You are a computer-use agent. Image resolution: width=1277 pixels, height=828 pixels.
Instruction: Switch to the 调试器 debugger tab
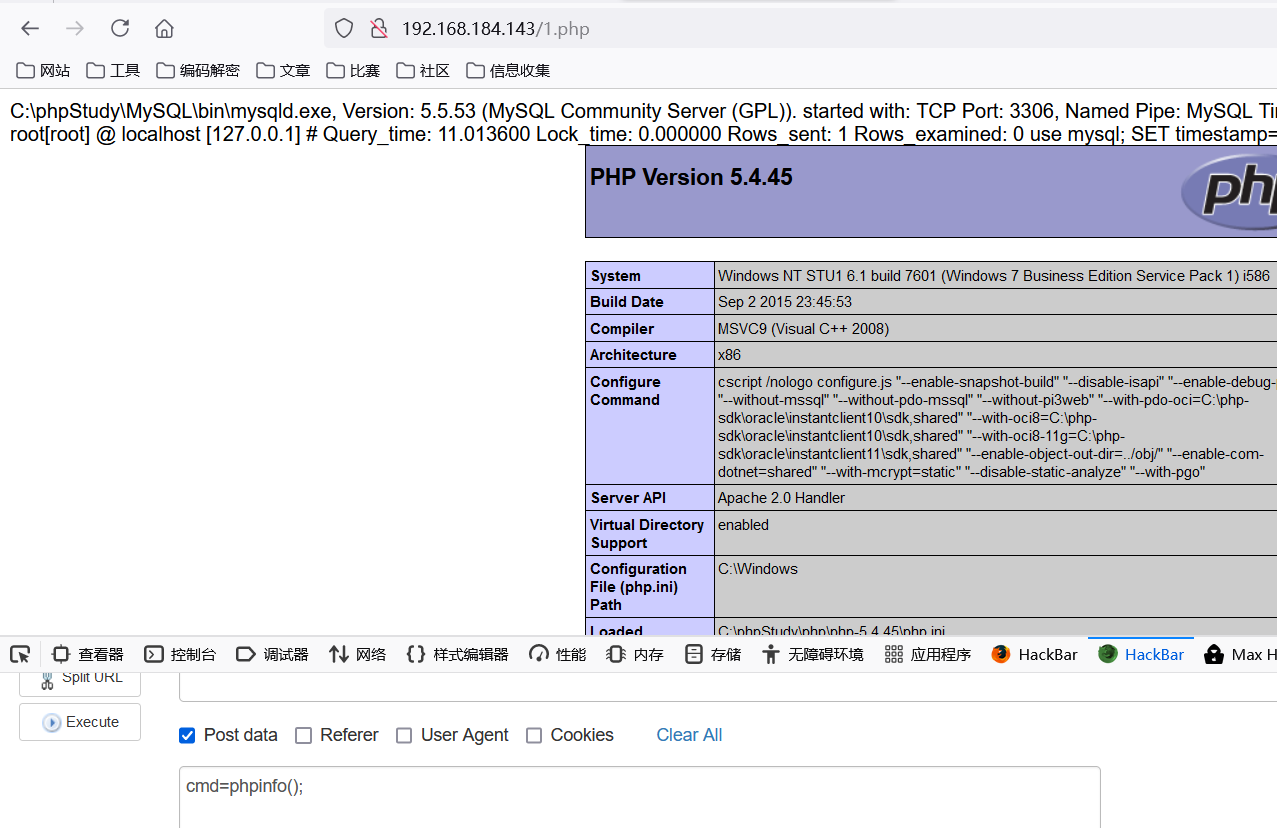(x=272, y=654)
